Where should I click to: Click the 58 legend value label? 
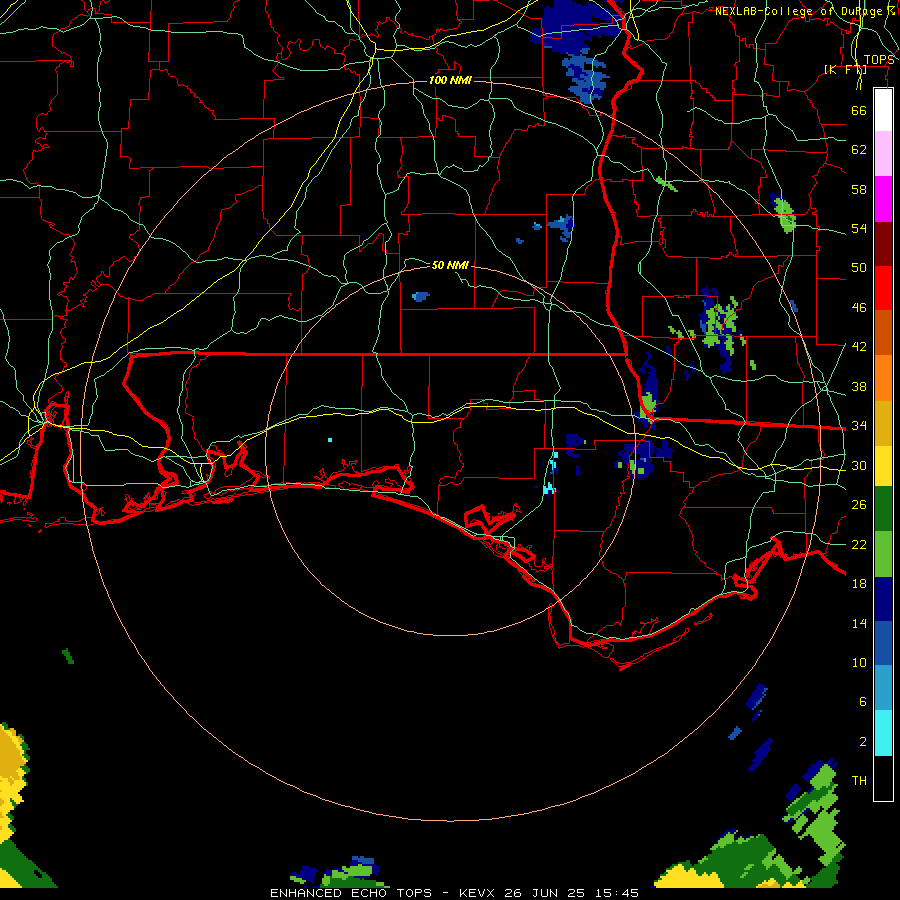tap(859, 189)
